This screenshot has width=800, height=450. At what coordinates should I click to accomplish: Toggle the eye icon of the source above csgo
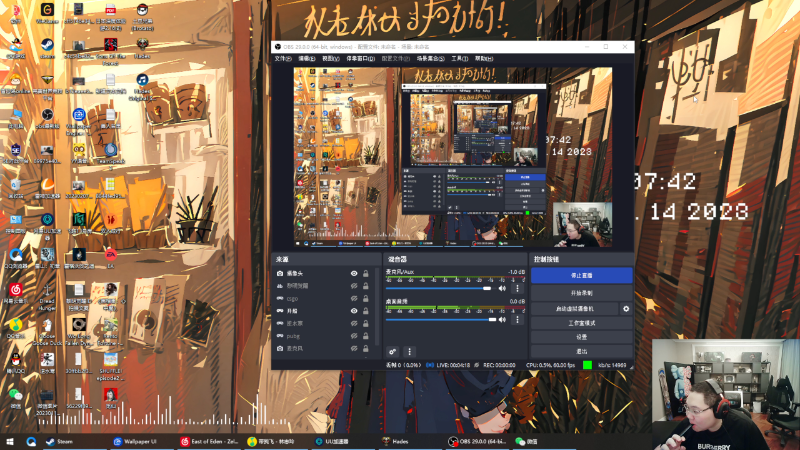pos(354,286)
